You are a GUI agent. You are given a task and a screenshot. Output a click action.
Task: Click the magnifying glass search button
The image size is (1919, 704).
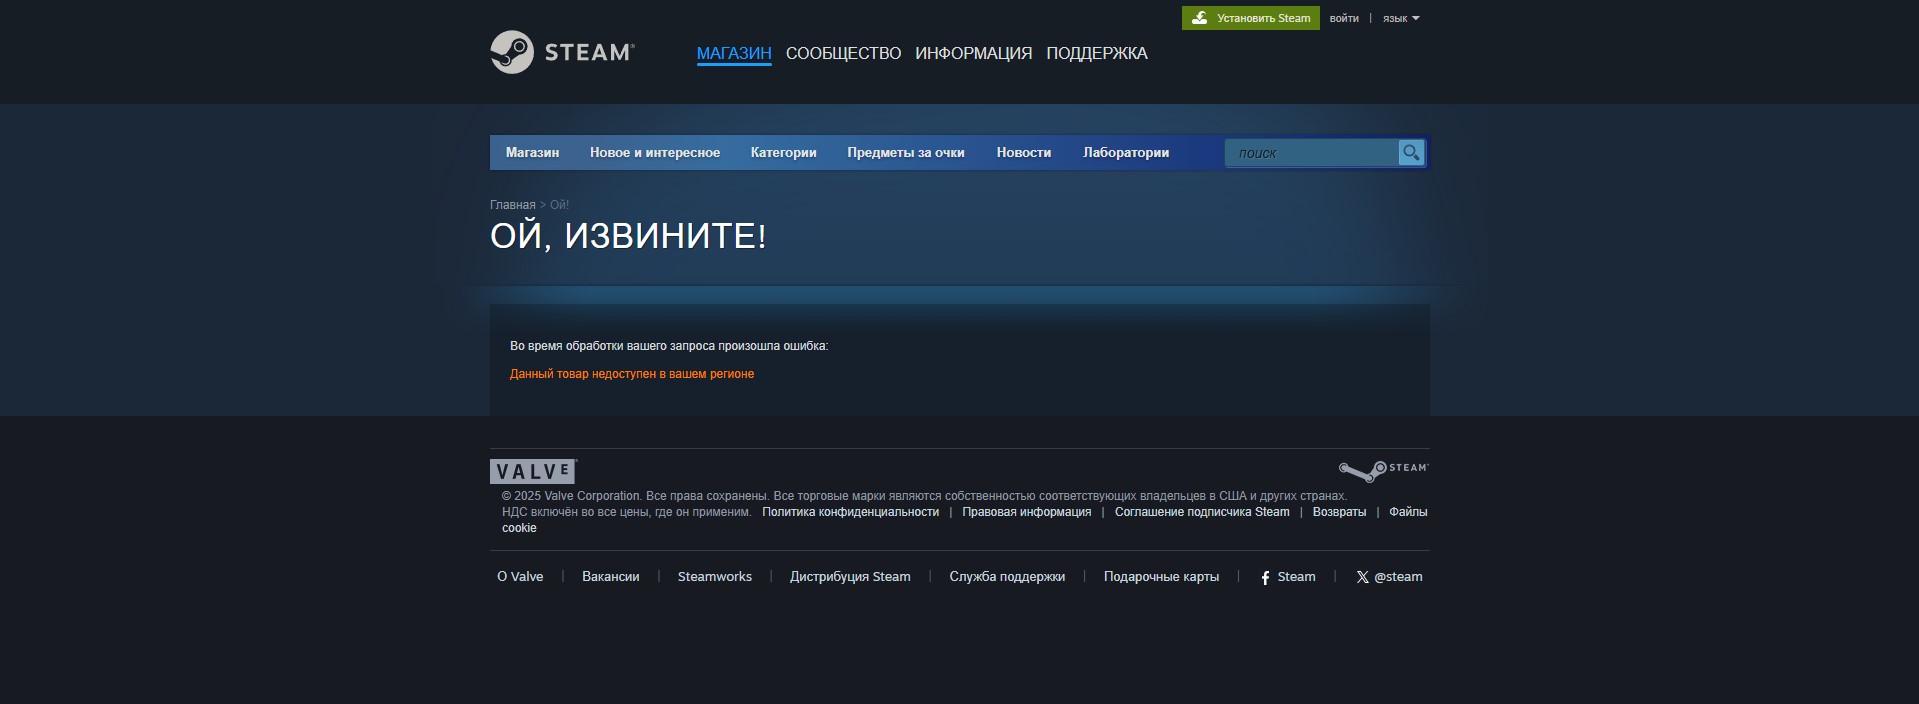click(x=1411, y=153)
